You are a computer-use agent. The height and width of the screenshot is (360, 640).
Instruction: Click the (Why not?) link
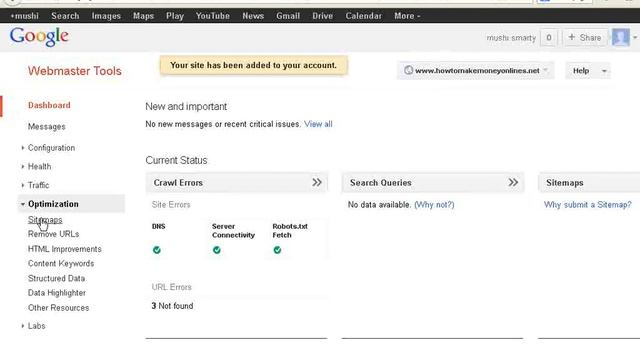point(434,205)
